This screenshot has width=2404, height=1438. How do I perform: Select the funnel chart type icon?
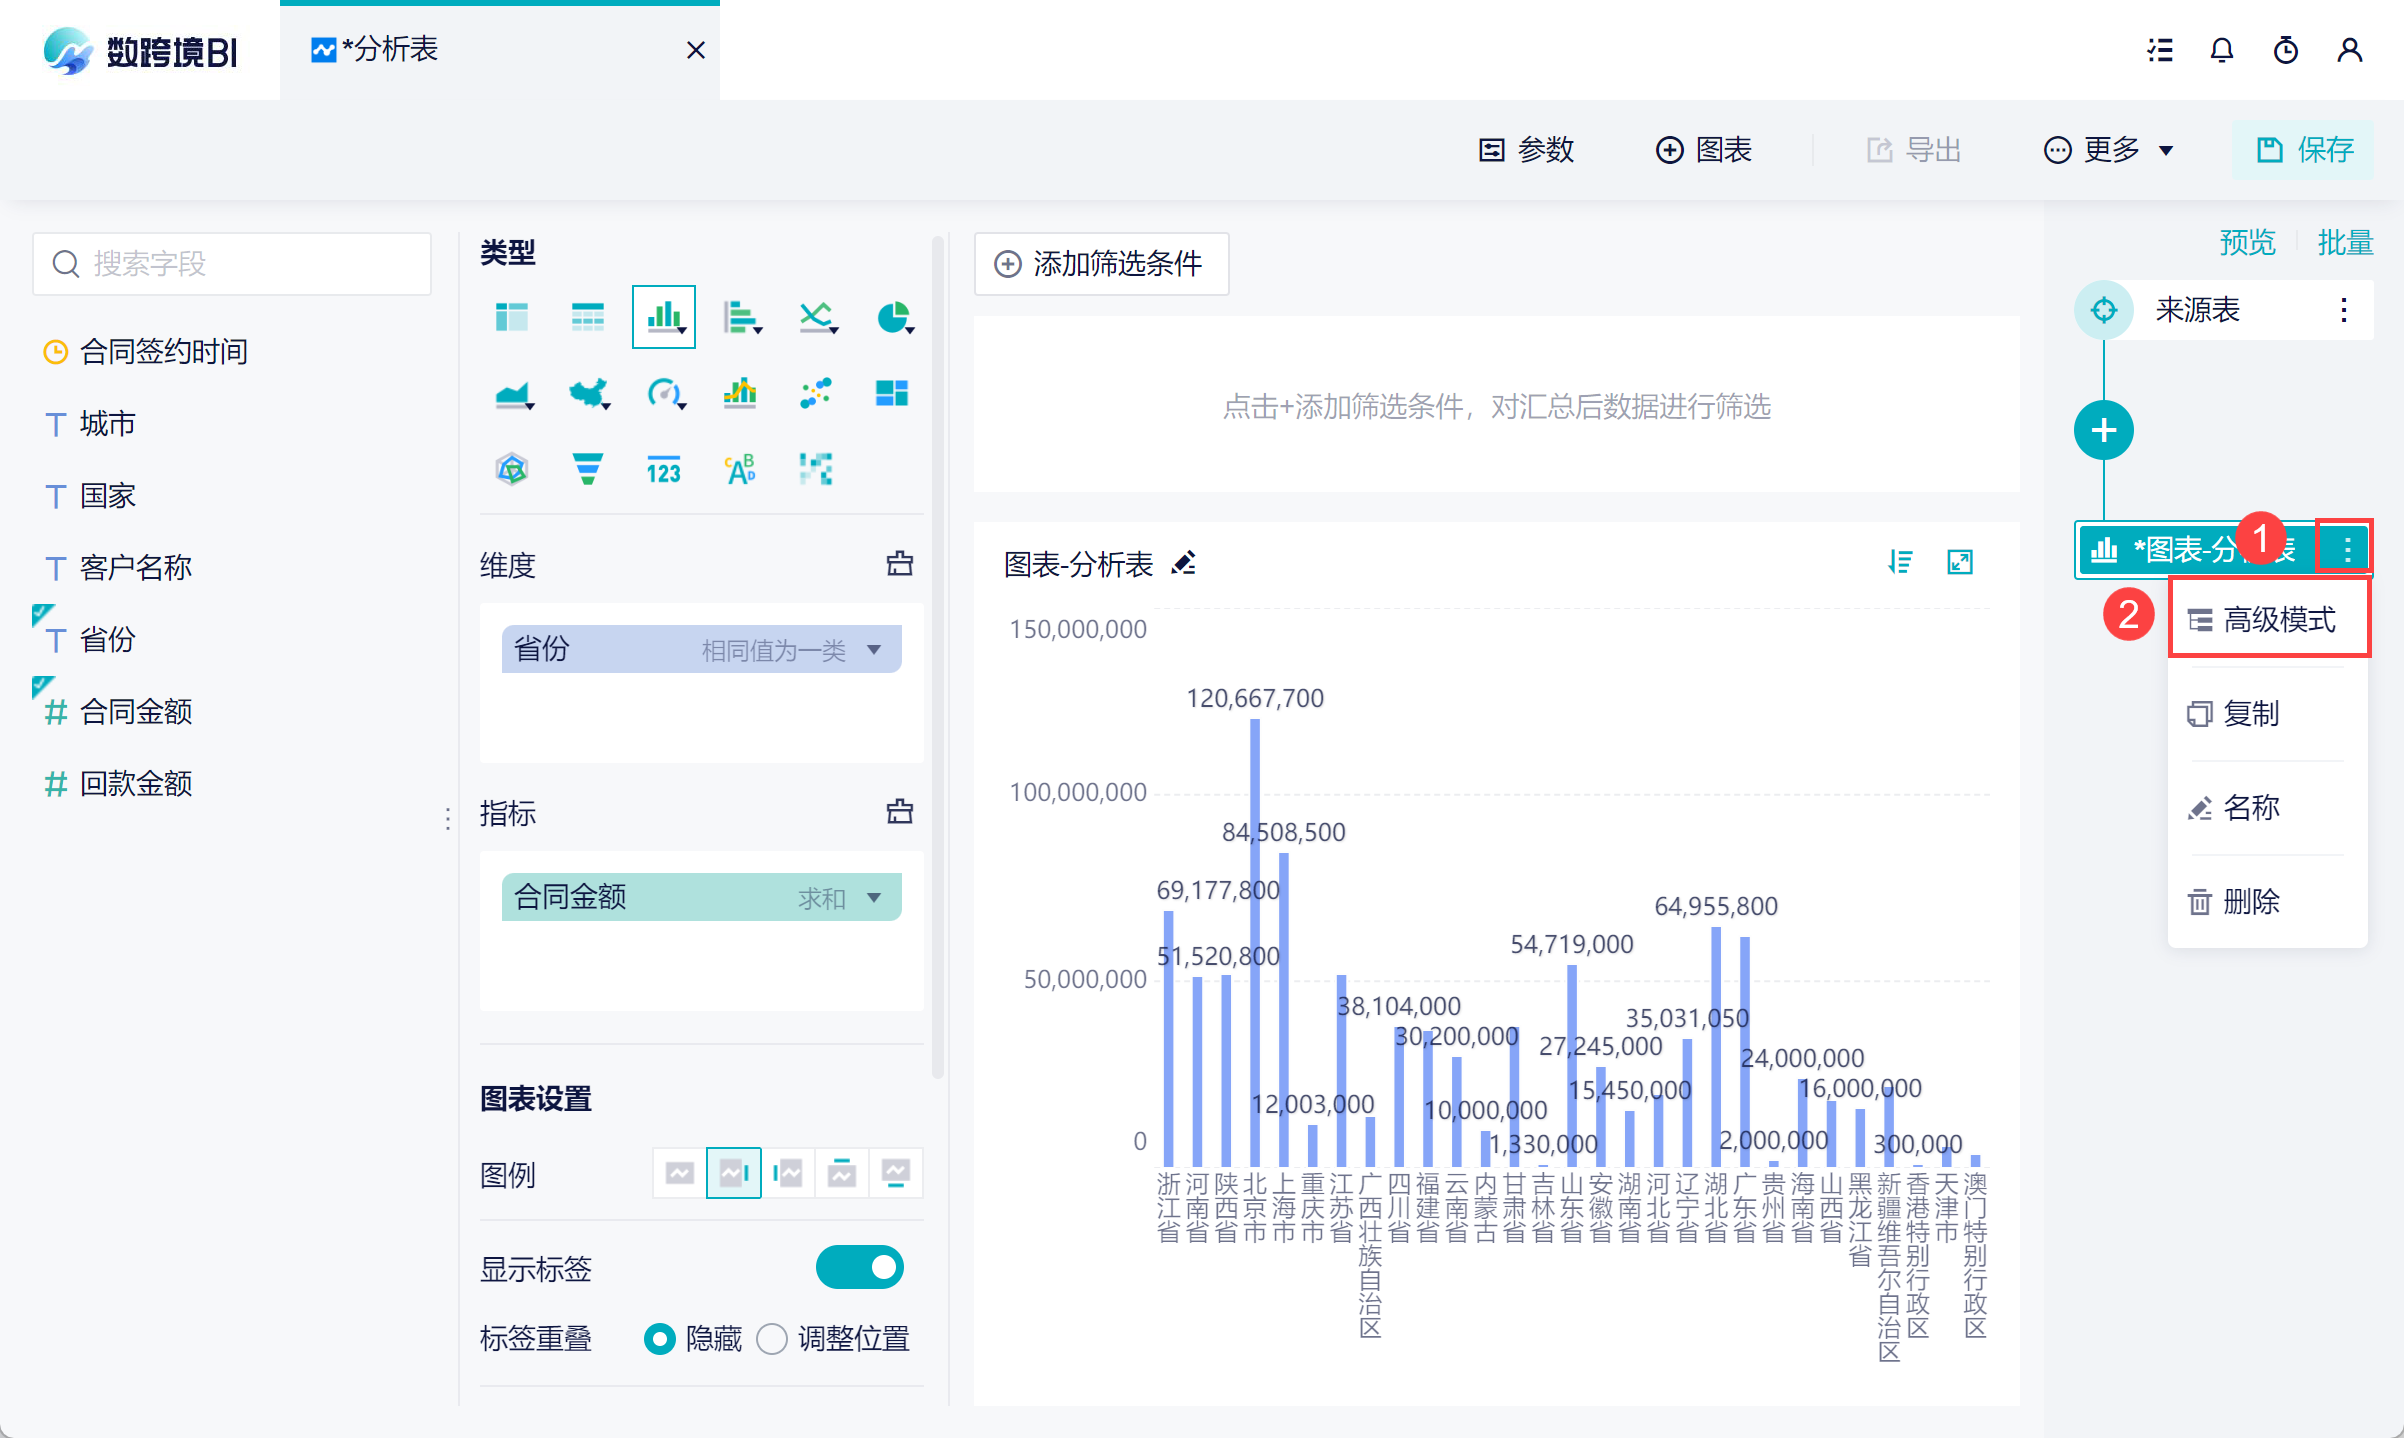coord(587,469)
